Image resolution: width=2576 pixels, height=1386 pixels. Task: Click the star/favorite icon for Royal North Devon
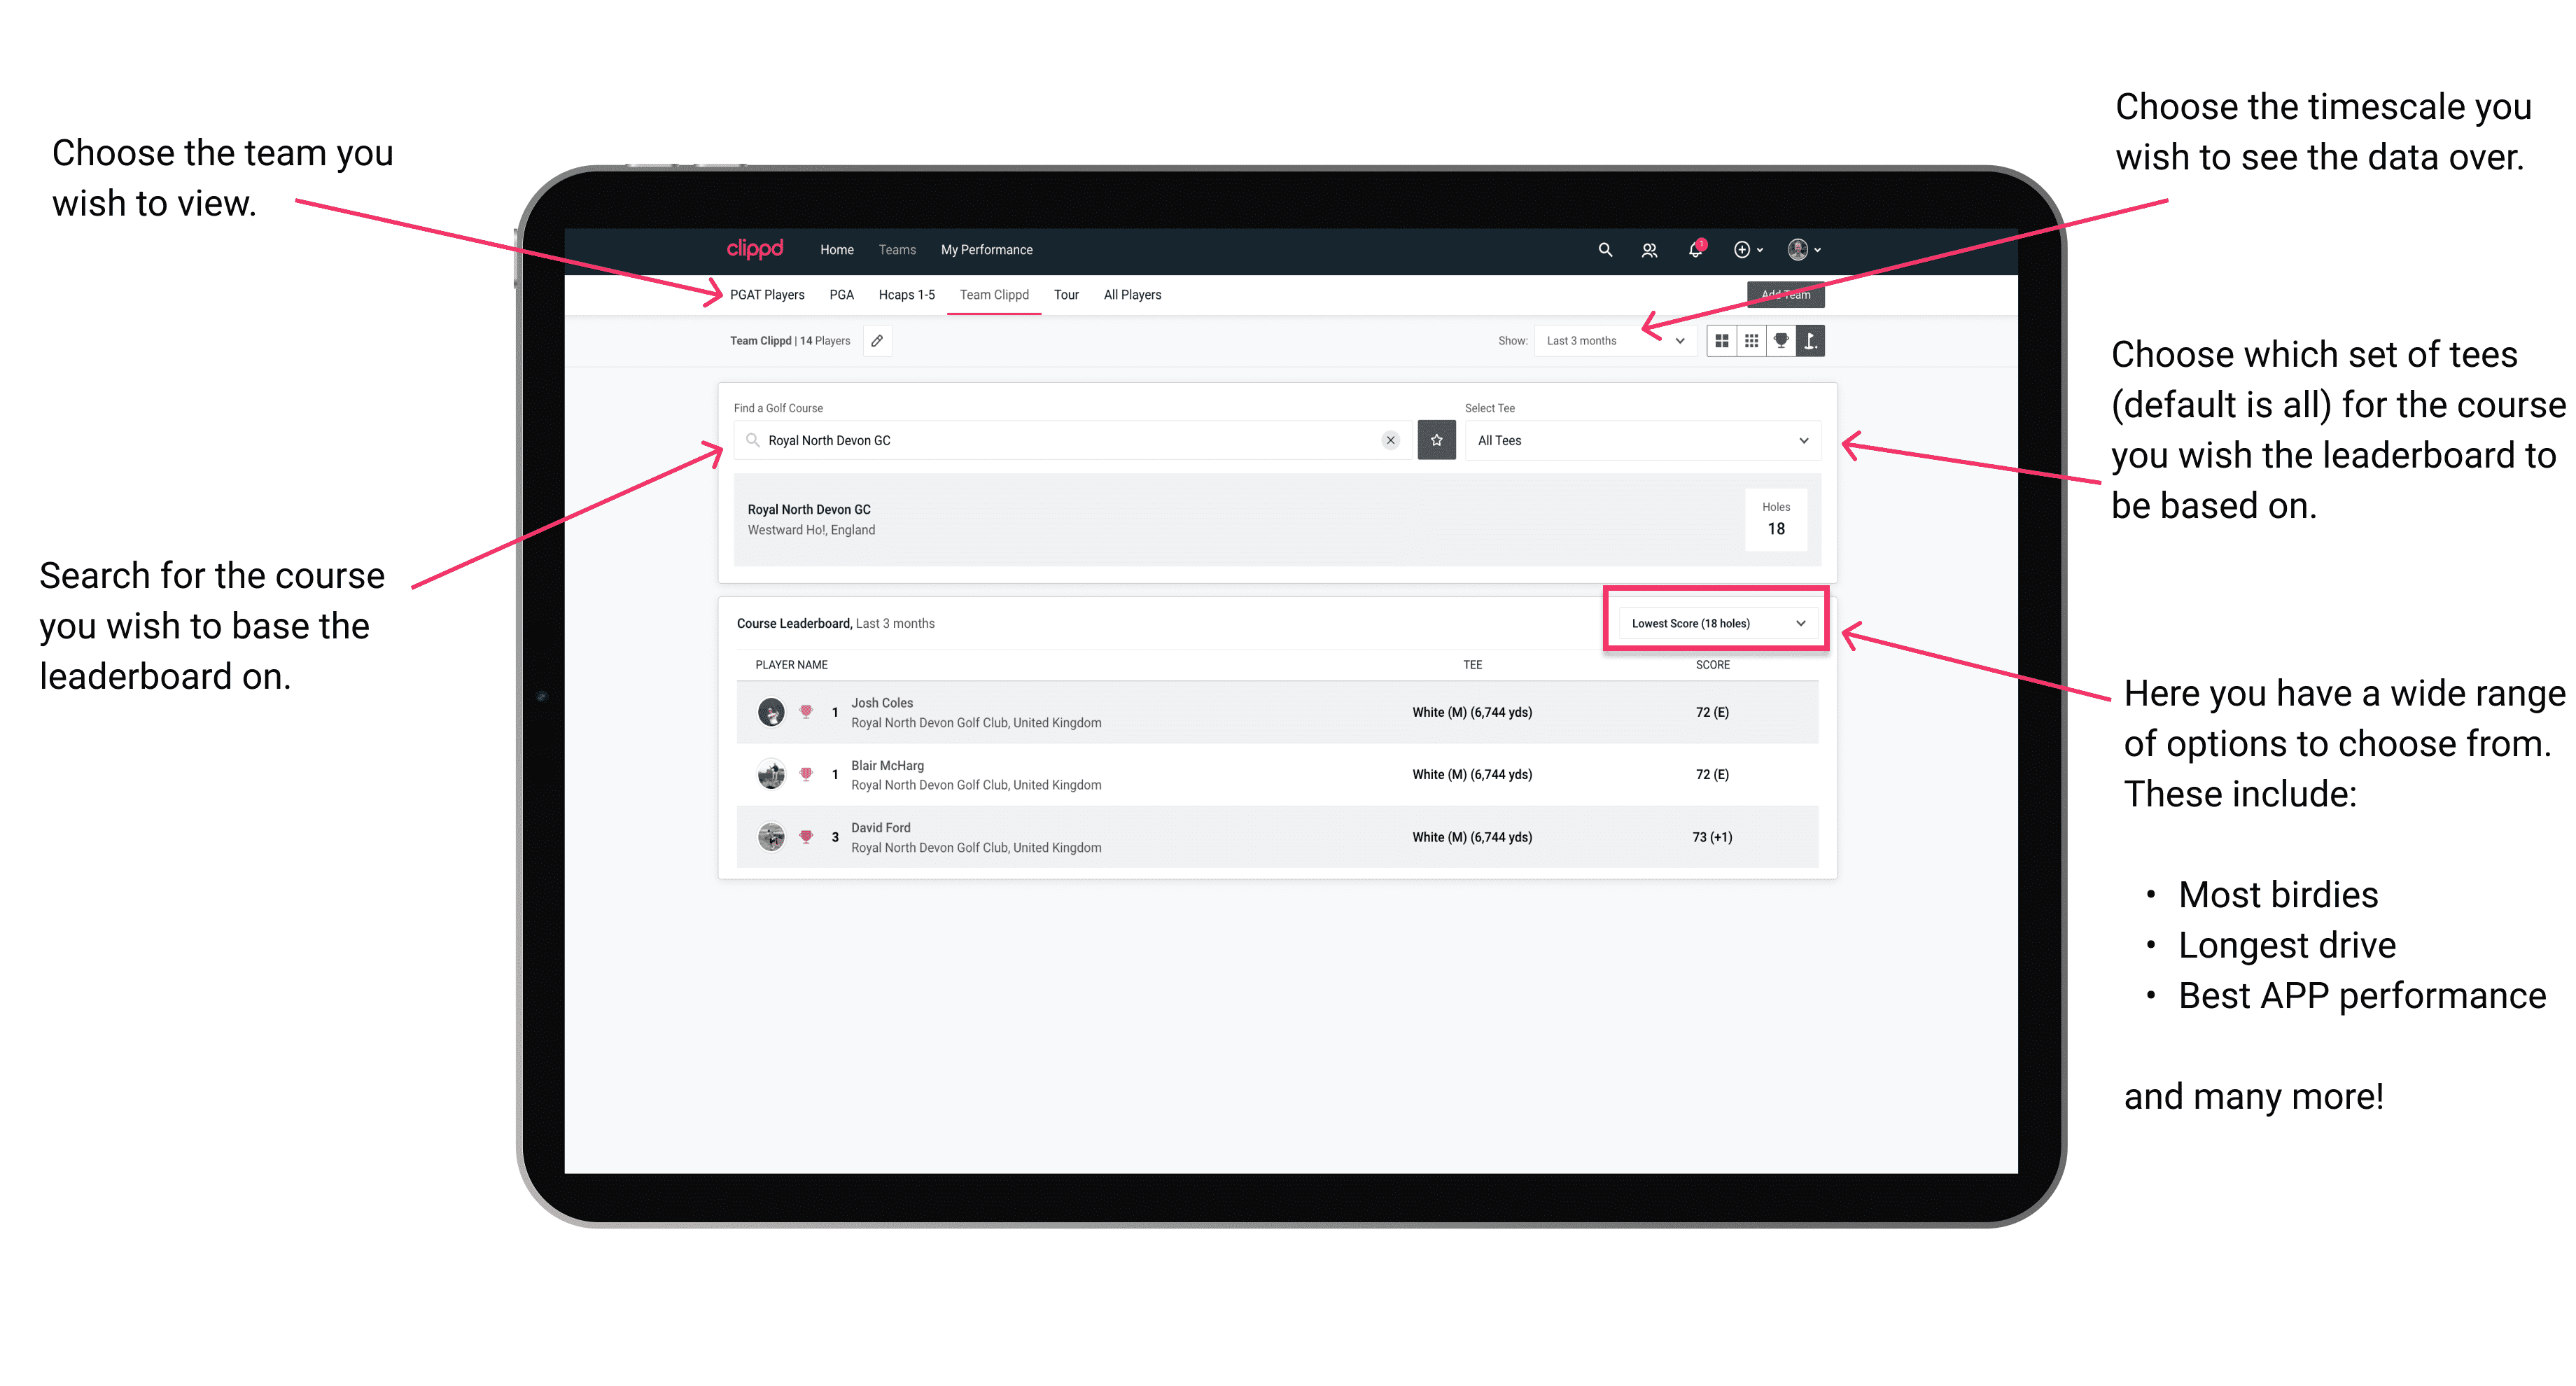pyautogui.click(x=1436, y=440)
